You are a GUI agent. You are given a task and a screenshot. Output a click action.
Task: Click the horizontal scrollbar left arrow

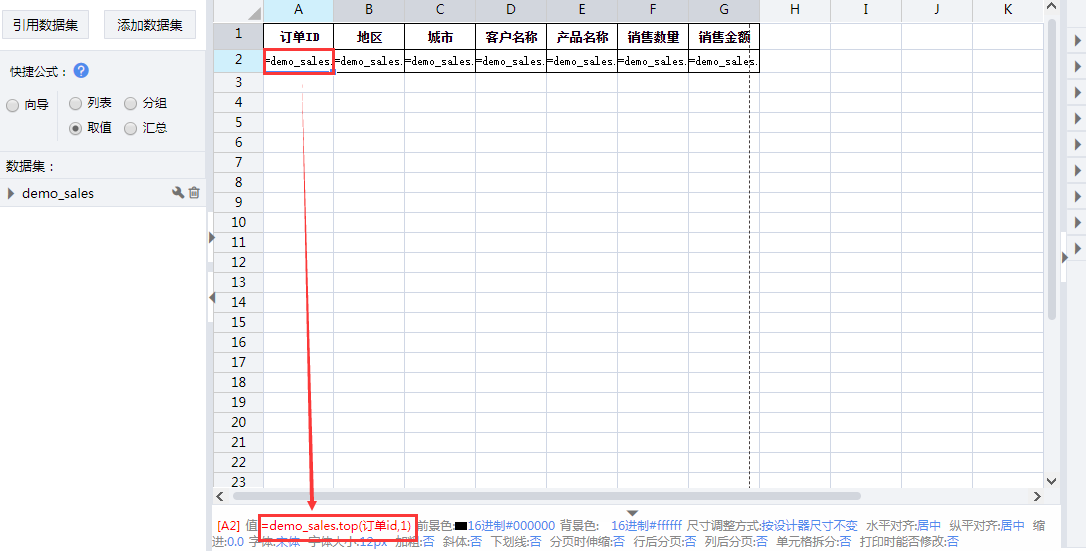coord(220,496)
